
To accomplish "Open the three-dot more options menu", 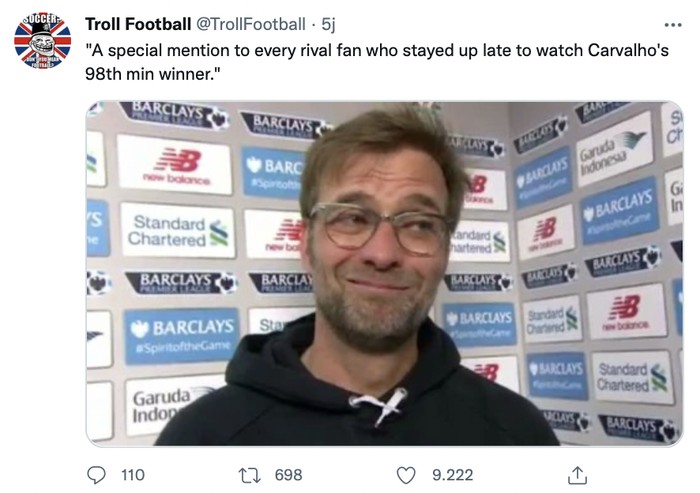I will click(673, 24).
